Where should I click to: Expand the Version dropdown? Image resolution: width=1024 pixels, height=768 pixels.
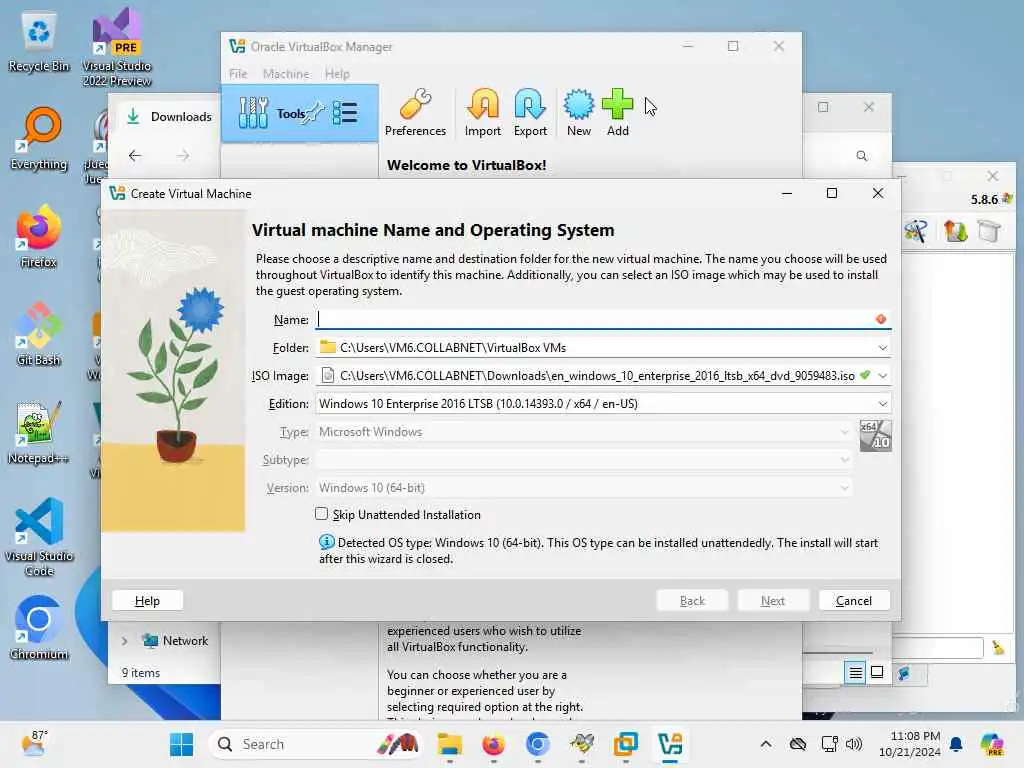click(844, 488)
